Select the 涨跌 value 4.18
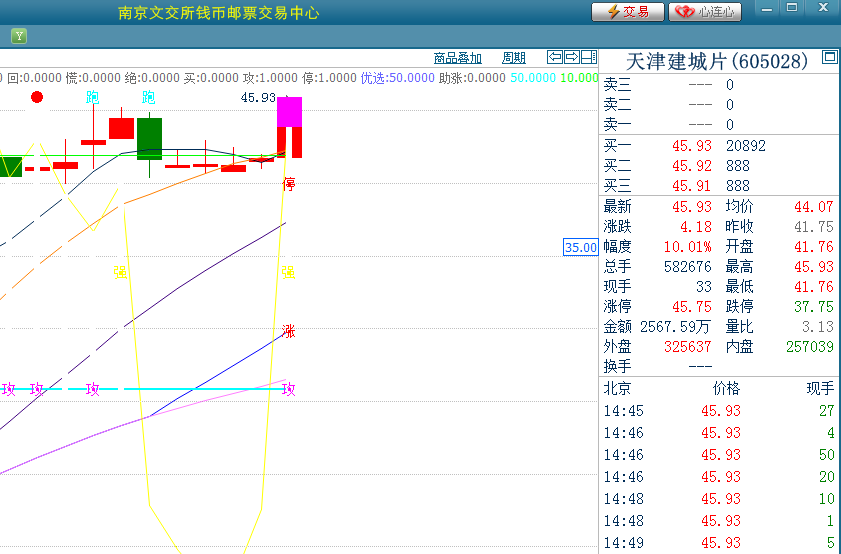 [x=696, y=227]
